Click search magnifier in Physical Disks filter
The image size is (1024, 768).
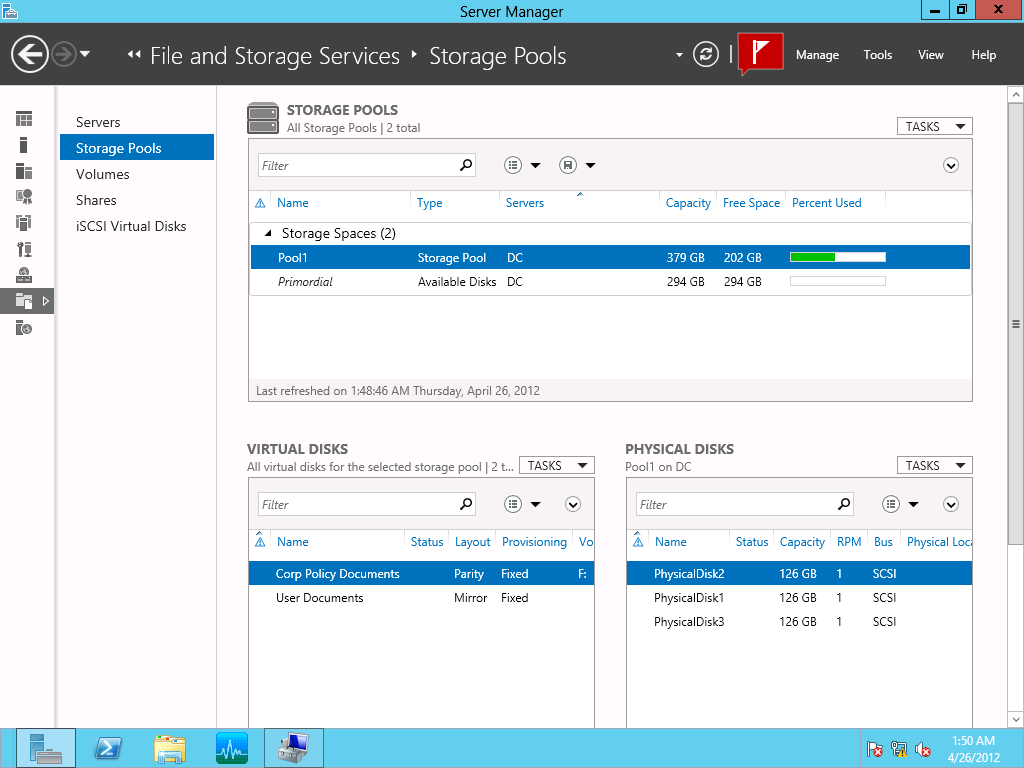[844, 504]
